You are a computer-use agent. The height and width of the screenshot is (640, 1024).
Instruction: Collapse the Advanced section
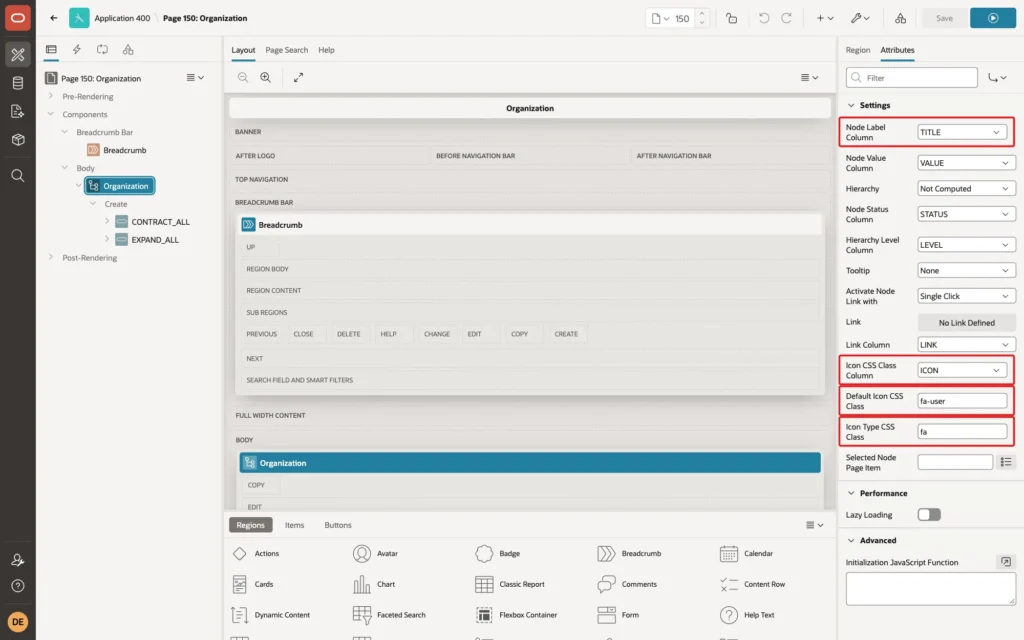pyautogui.click(x=851, y=540)
